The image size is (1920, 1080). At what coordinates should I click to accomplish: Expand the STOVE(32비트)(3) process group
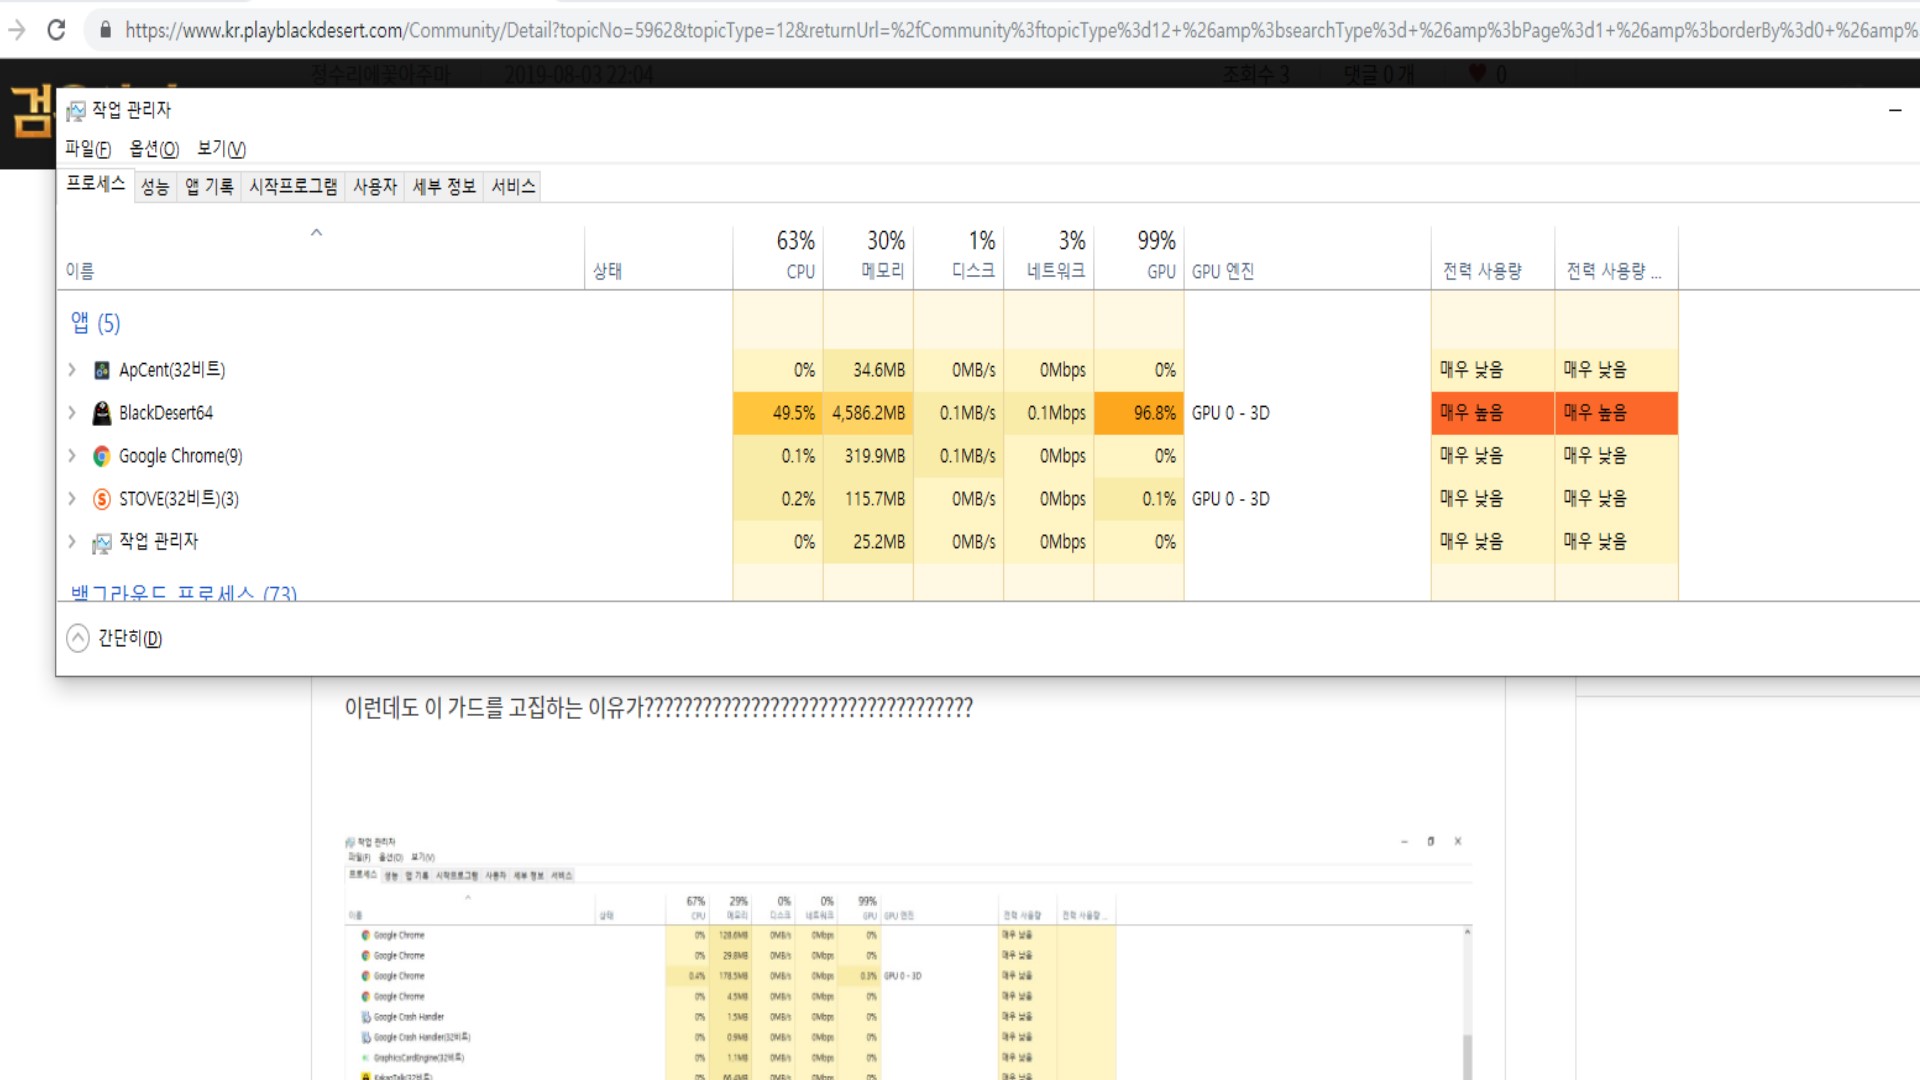pyautogui.click(x=72, y=499)
